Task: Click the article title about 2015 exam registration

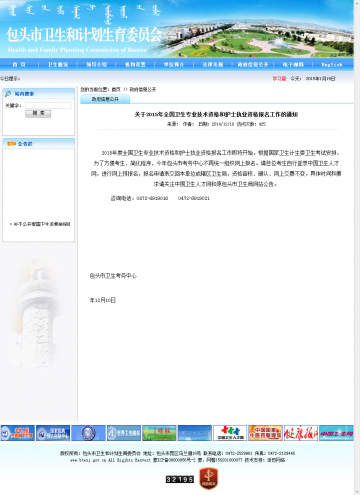Action: coord(216,114)
